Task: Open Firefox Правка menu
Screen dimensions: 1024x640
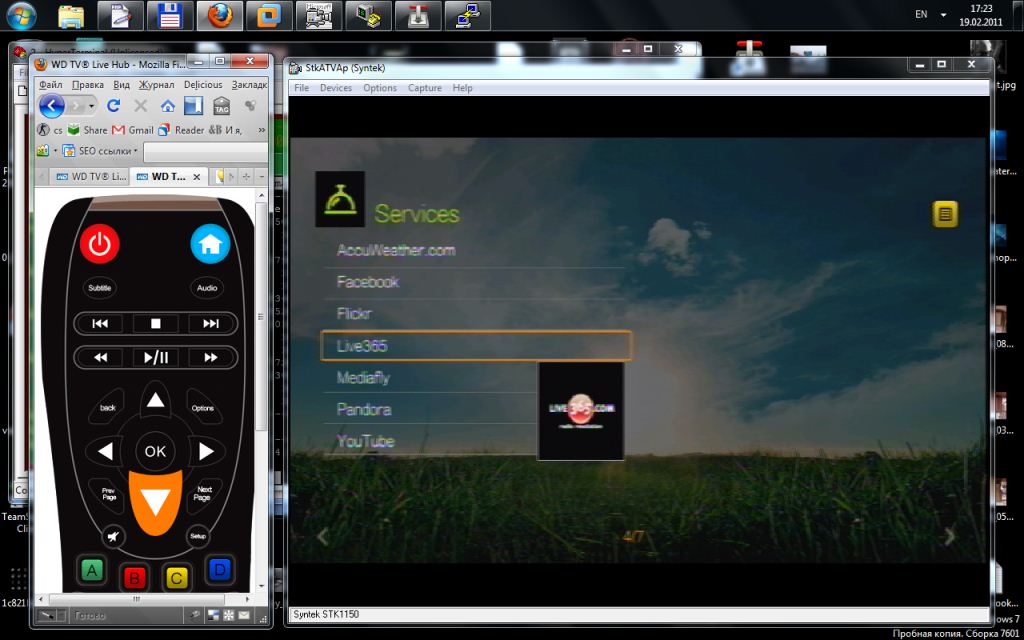Action: point(88,85)
